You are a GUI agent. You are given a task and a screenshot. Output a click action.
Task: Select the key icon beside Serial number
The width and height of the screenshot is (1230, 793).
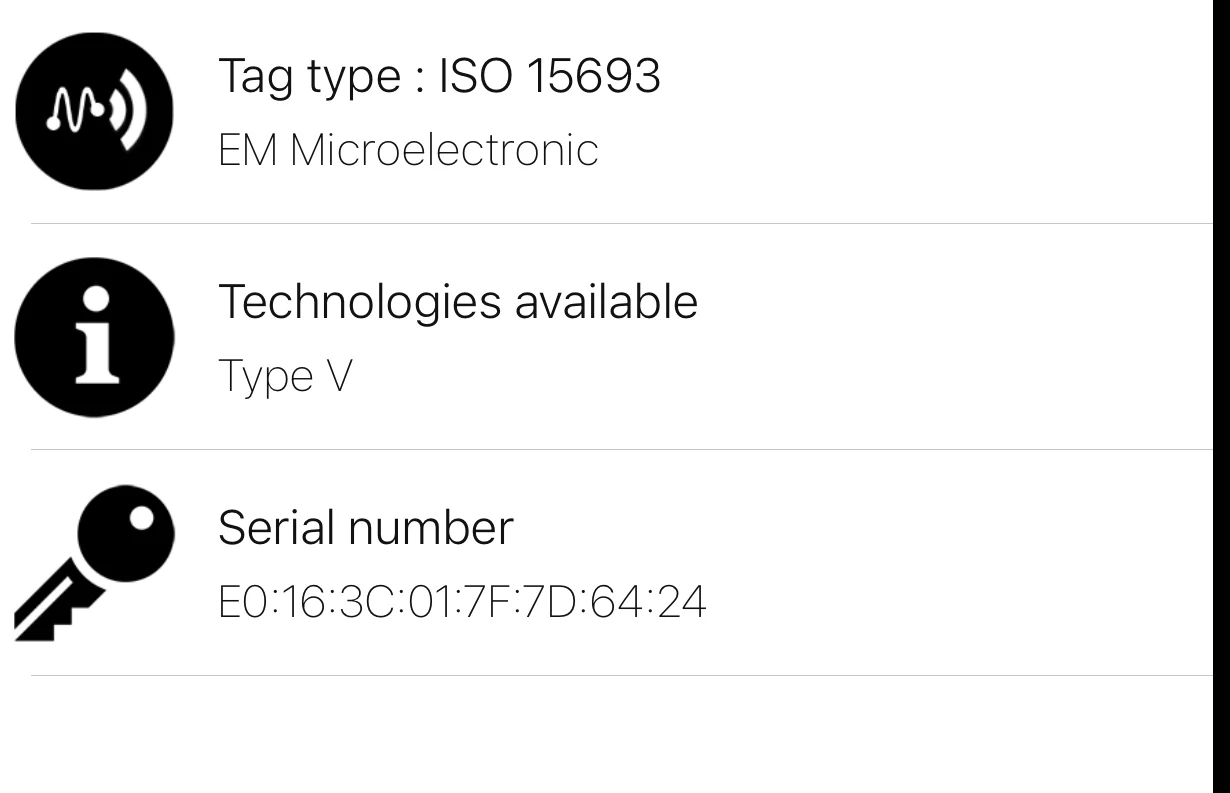pyautogui.click(x=94, y=564)
